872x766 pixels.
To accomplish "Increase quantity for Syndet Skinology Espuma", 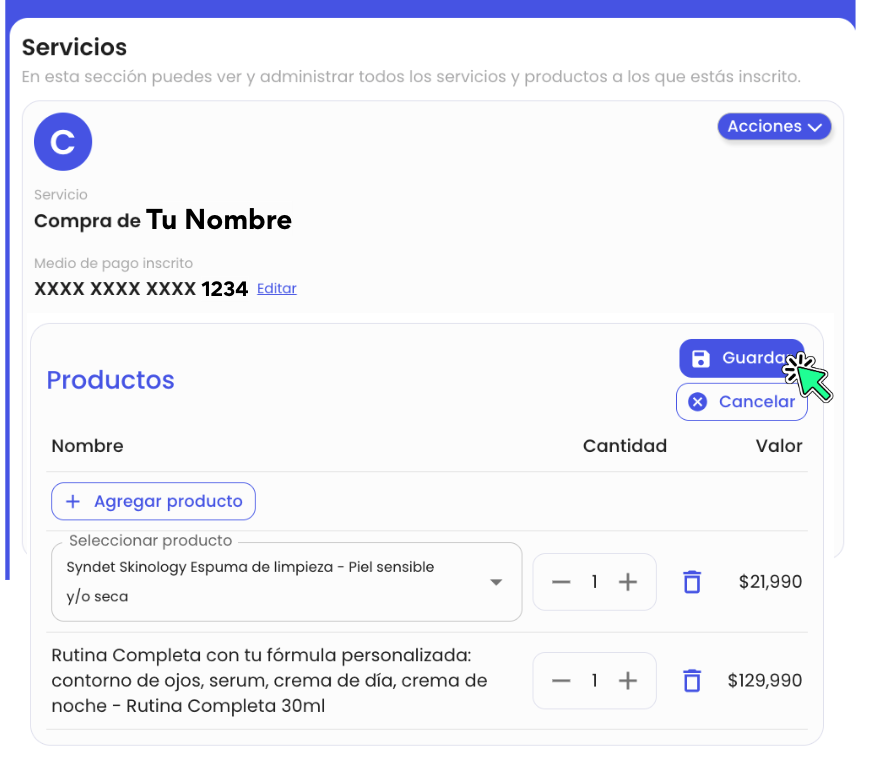I will pyautogui.click(x=628, y=582).
